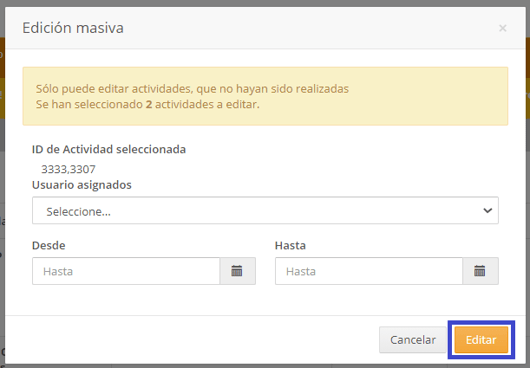The height and width of the screenshot is (368, 530).
Task: Close the Edición masiva dialog
Action: coord(503,28)
